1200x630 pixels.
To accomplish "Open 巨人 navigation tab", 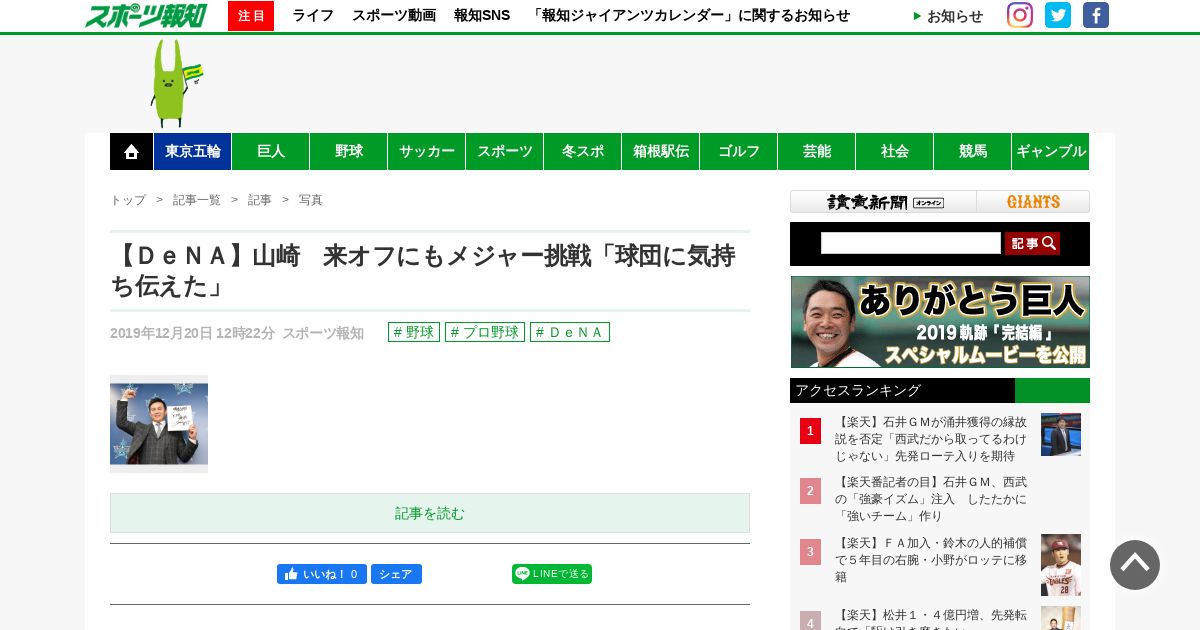I will tap(271, 151).
